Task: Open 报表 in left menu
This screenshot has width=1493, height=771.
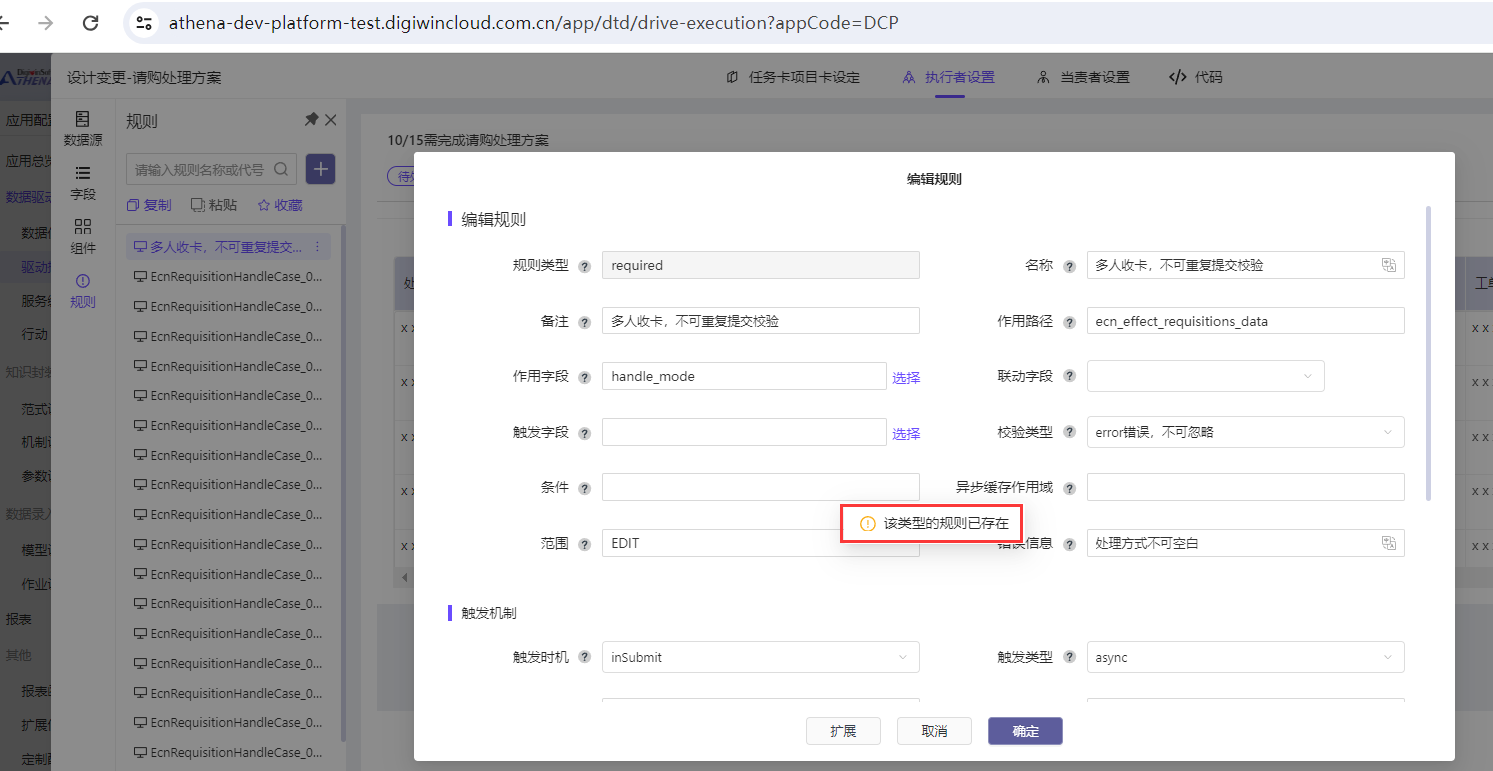Action: (x=18, y=619)
